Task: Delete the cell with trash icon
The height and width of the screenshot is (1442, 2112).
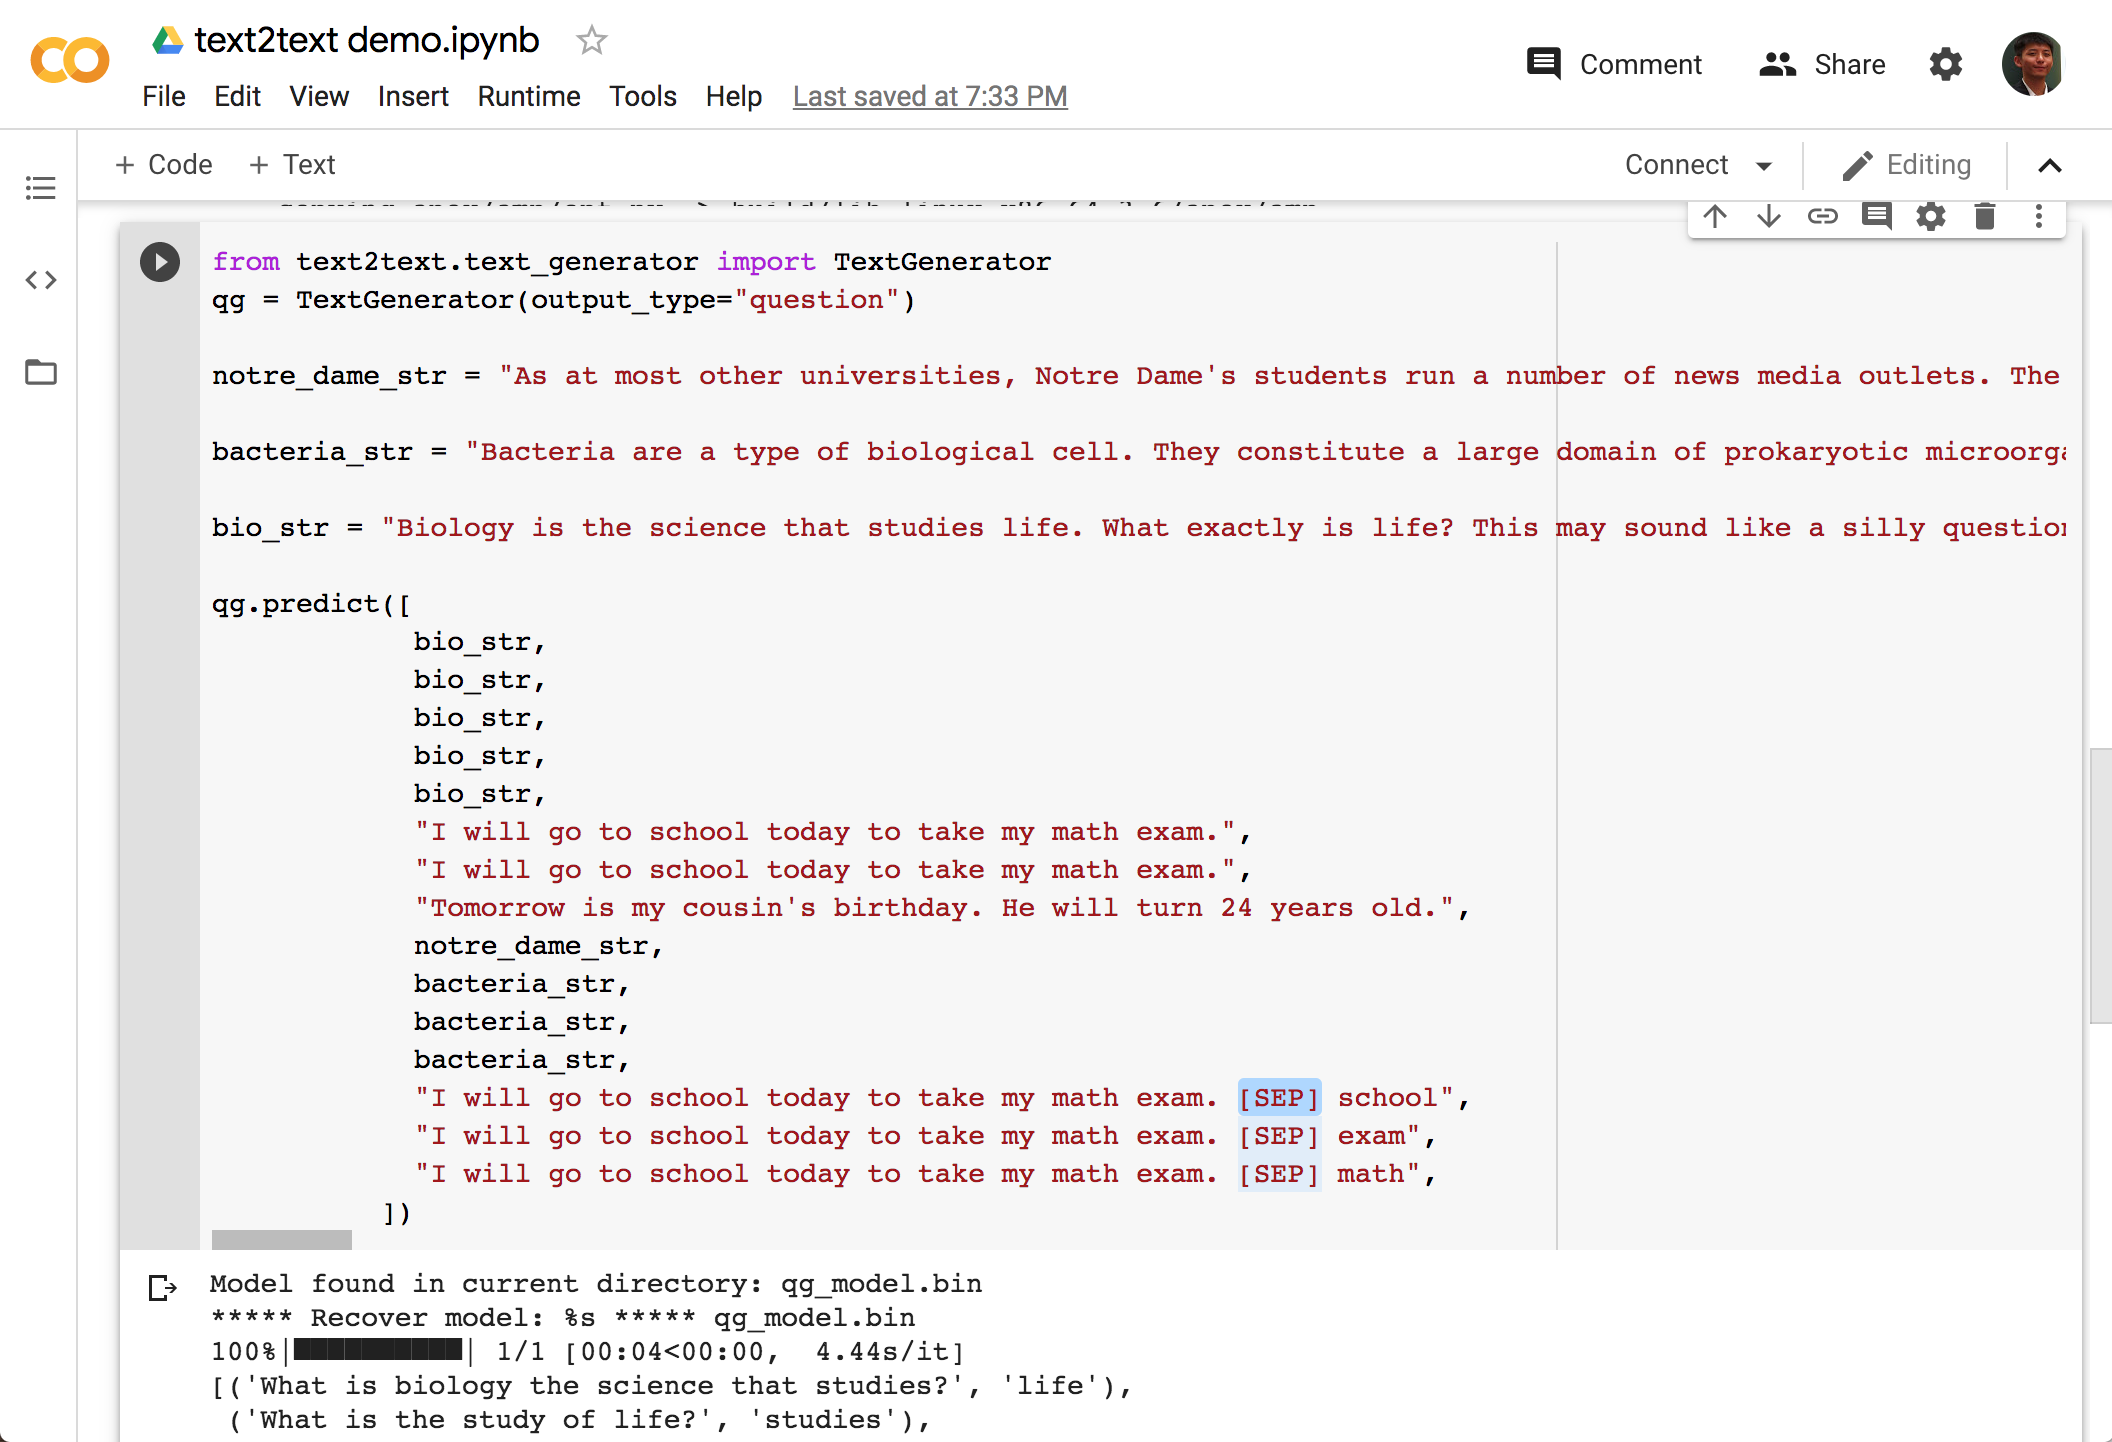Action: (x=1985, y=216)
